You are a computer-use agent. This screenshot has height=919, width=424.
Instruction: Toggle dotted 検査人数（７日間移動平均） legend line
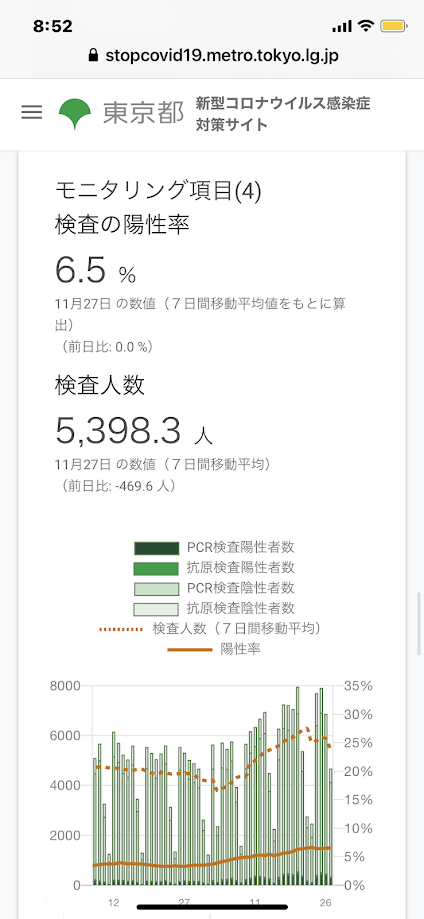[x=121, y=629]
